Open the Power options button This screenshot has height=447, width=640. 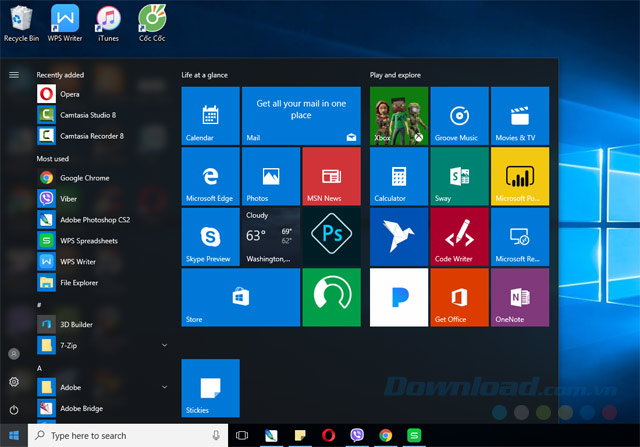14,410
